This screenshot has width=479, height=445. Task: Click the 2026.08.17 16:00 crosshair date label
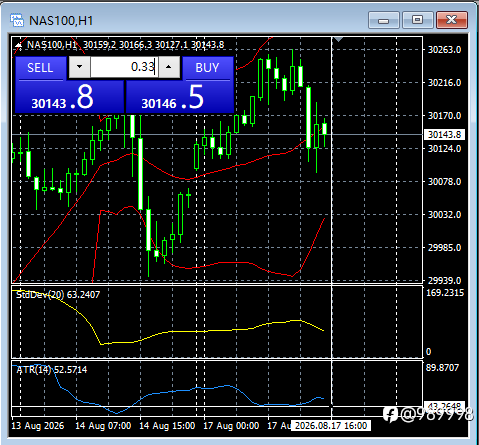pyautogui.click(x=331, y=426)
